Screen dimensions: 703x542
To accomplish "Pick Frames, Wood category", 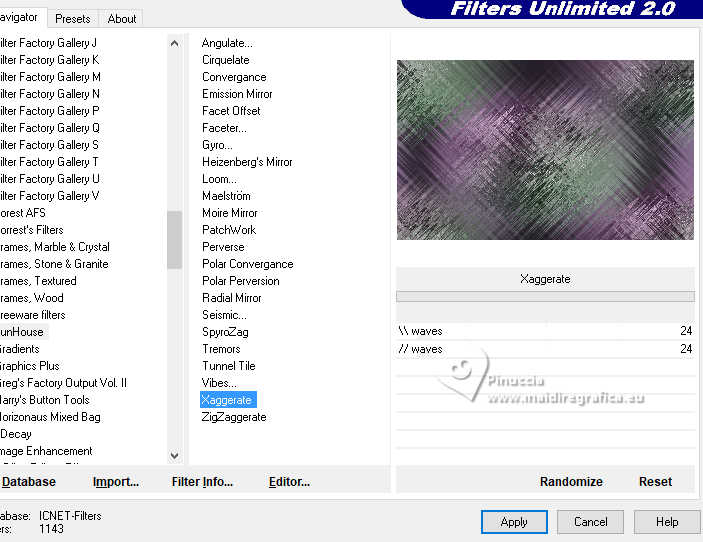I will pyautogui.click(x=32, y=299).
